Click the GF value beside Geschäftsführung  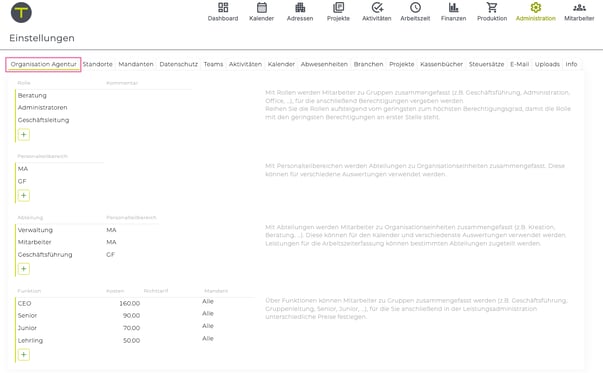point(110,255)
